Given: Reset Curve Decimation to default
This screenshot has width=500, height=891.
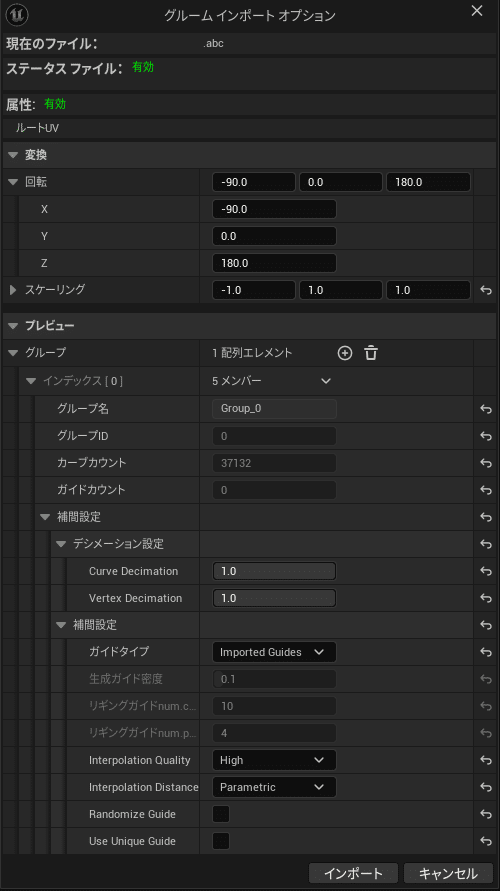Looking at the screenshot, I should [x=486, y=571].
